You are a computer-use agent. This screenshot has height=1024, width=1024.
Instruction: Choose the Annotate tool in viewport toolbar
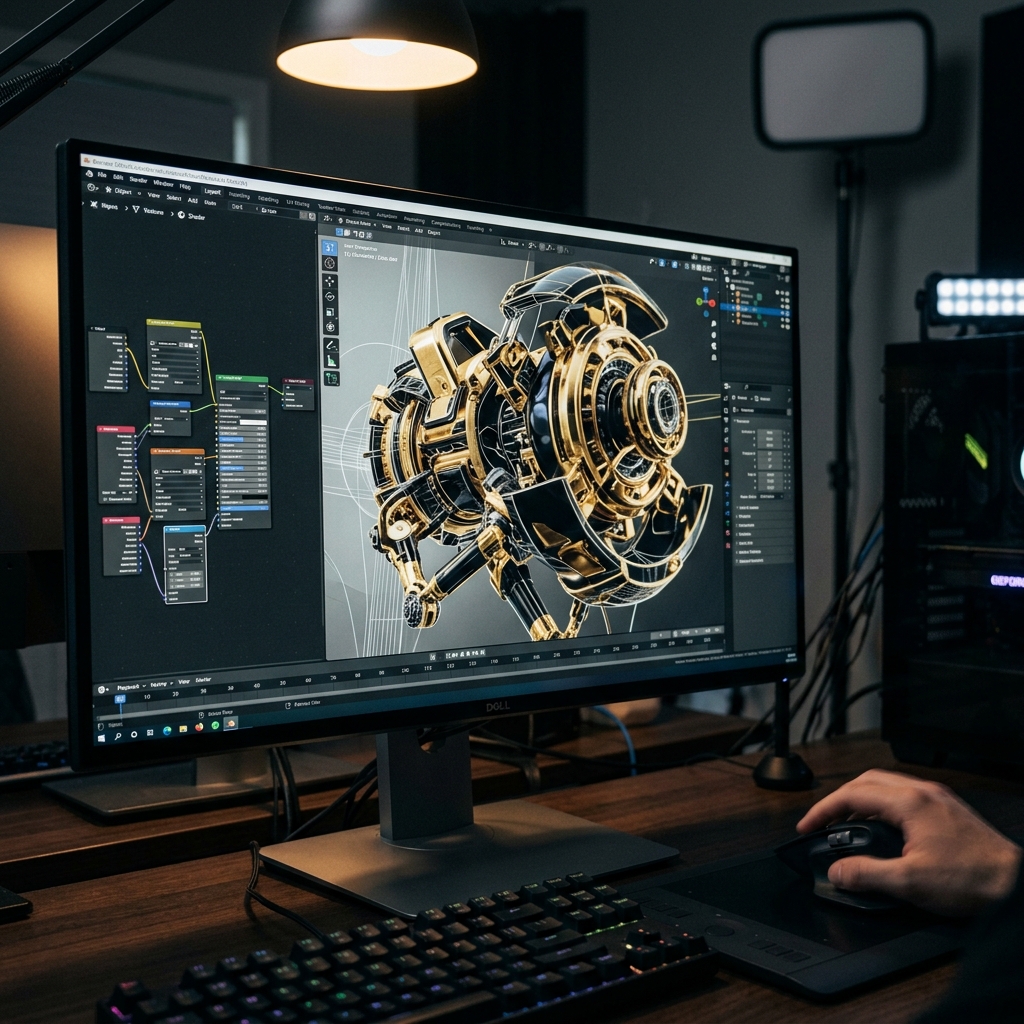tap(330, 344)
